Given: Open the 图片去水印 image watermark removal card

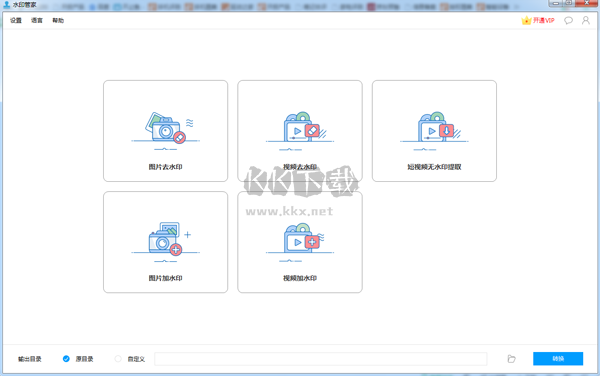Looking at the screenshot, I should click(165, 131).
